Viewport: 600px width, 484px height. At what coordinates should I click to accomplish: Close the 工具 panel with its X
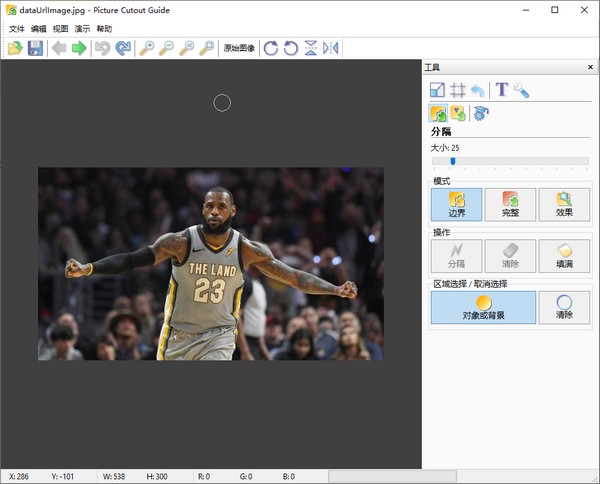point(590,67)
